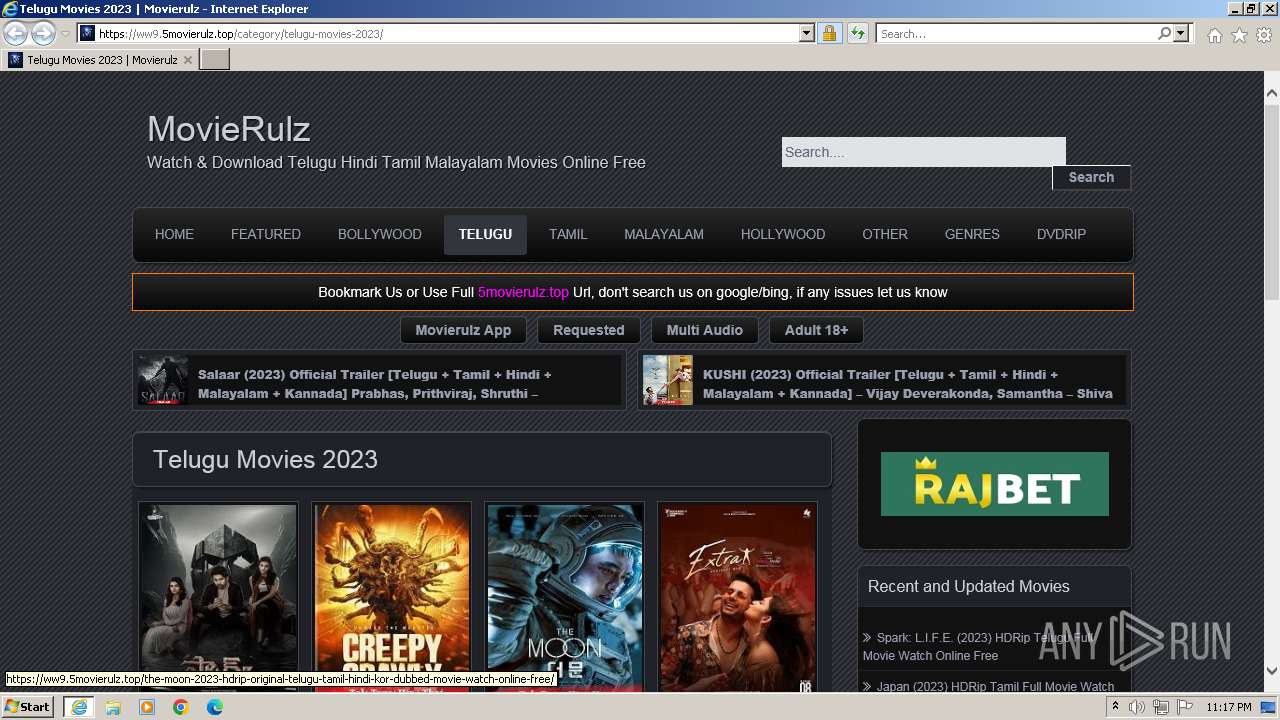Open the File Explorer taskbar icon
The height and width of the screenshot is (720, 1280).
(x=113, y=707)
